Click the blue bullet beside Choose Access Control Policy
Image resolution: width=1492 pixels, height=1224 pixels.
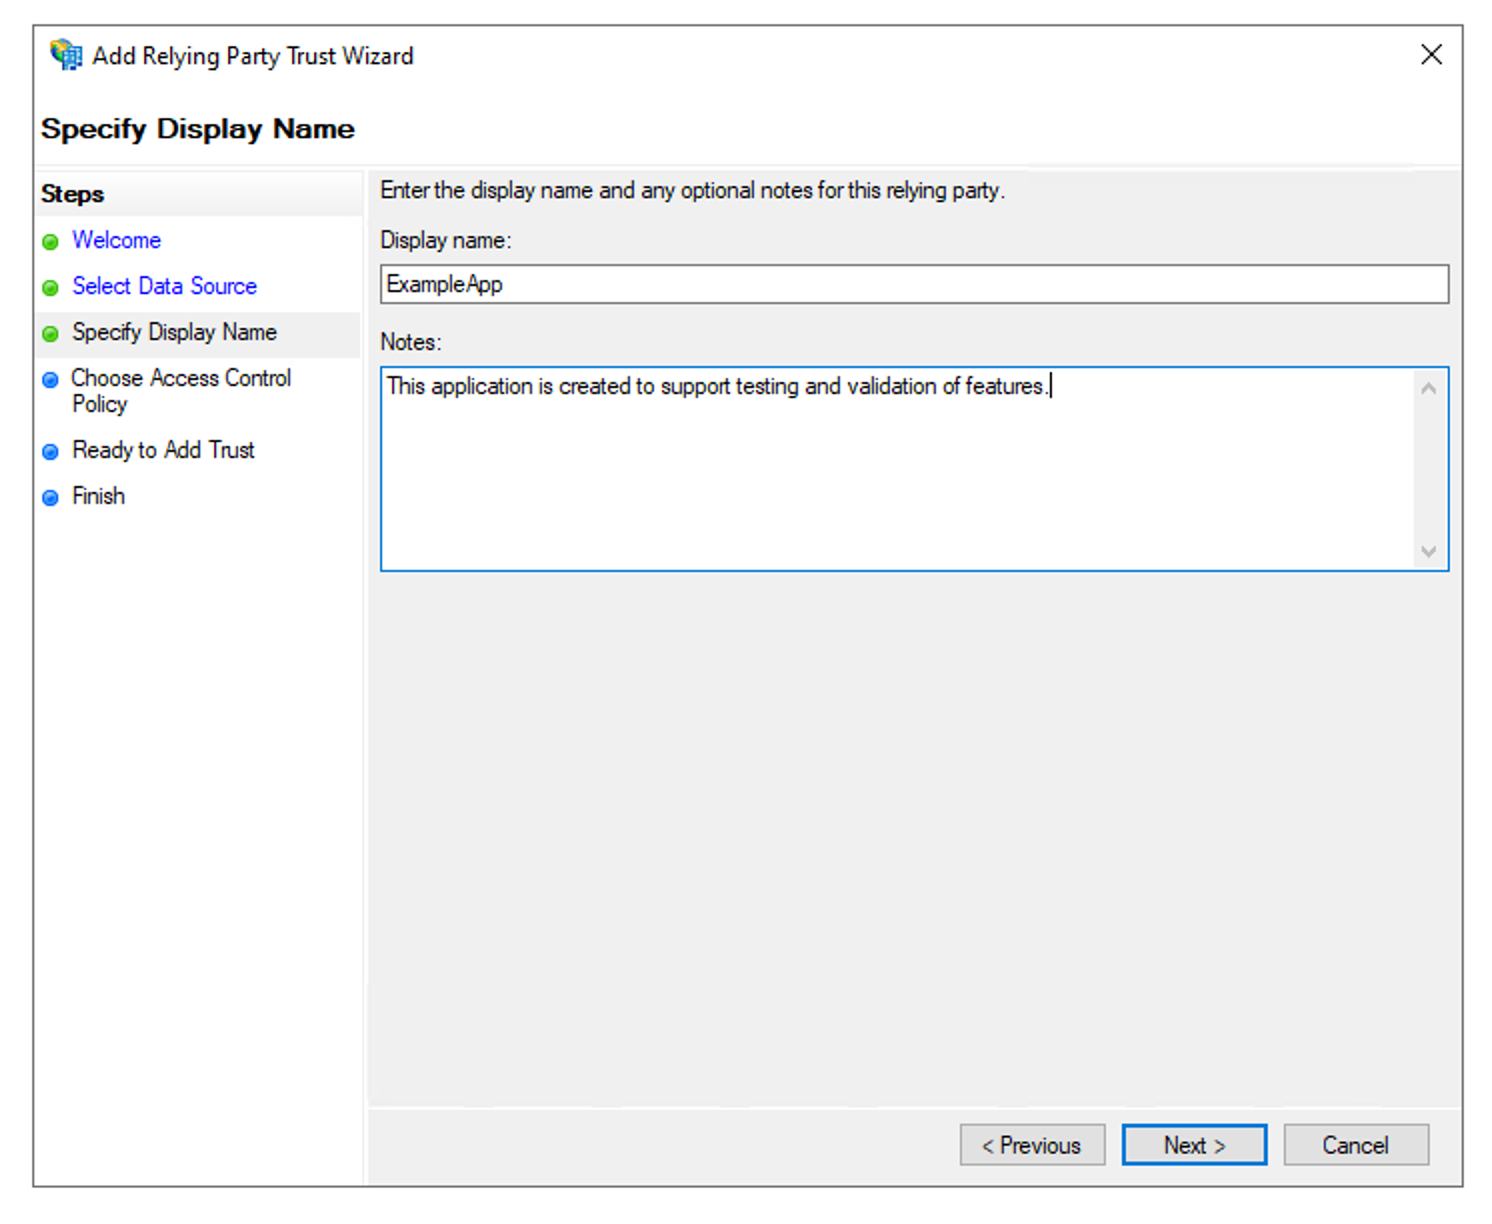[50, 379]
